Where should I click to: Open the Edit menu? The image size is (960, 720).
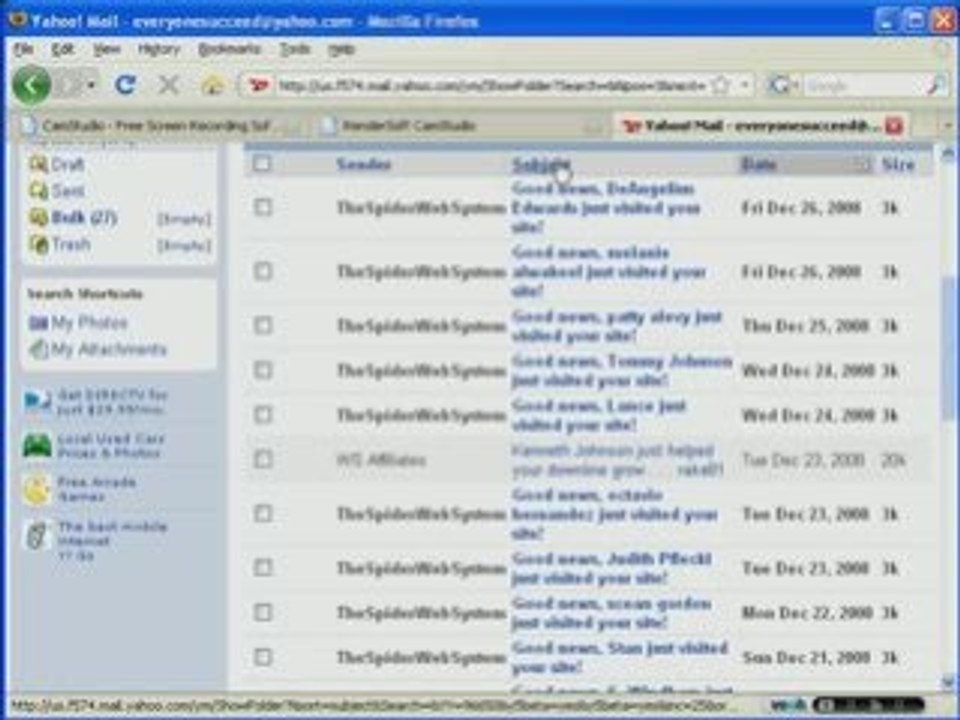click(62, 49)
